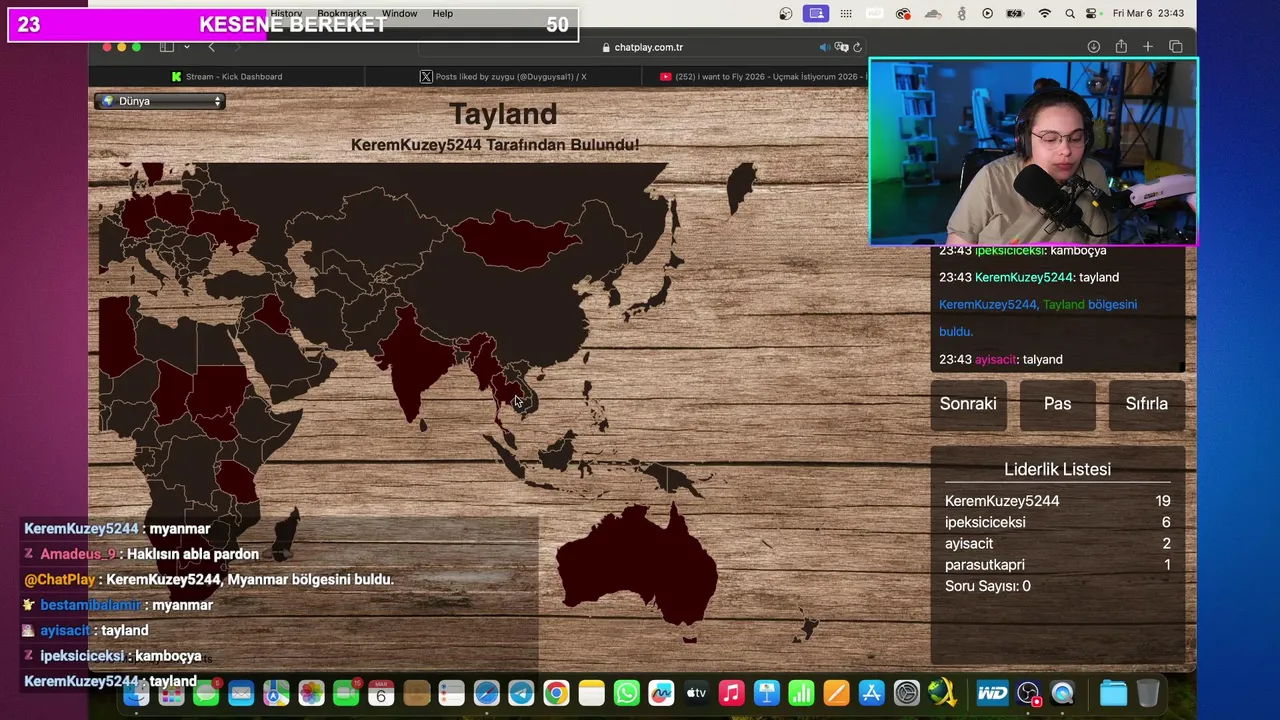The width and height of the screenshot is (1280, 720).
Task: Expand the sidebar options chevron
Action: click(186, 47)
